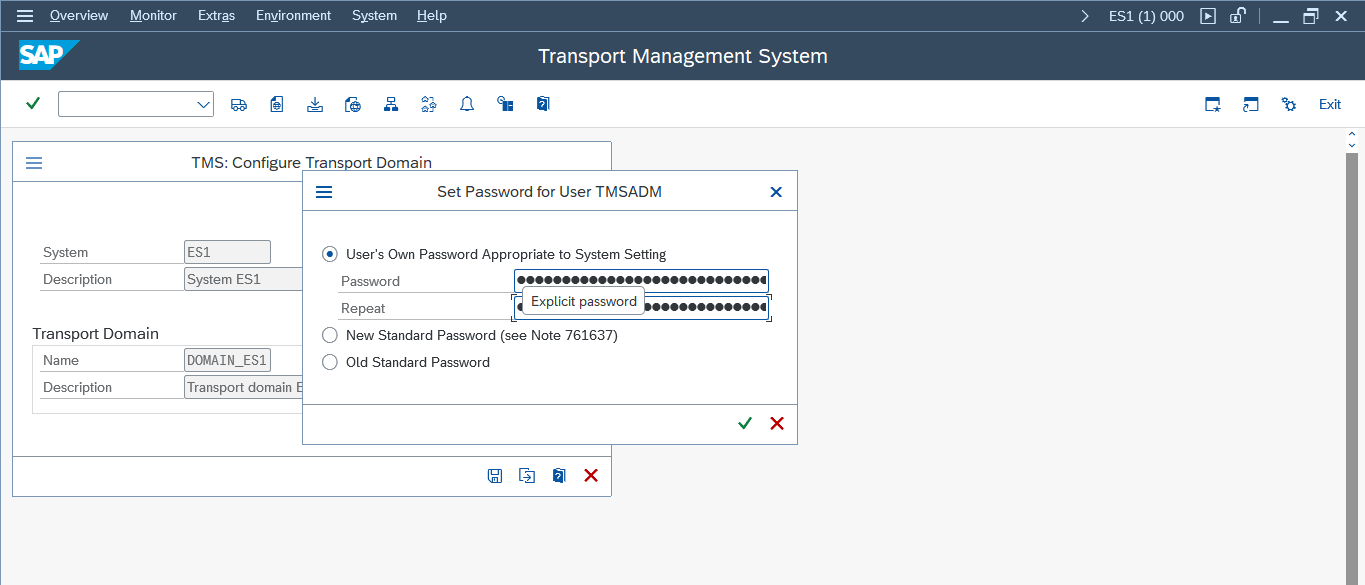The height and width of the screenshot is (585, 1365).
Task: Click the key-and-table toolbar icon
Action: (505, 104)
